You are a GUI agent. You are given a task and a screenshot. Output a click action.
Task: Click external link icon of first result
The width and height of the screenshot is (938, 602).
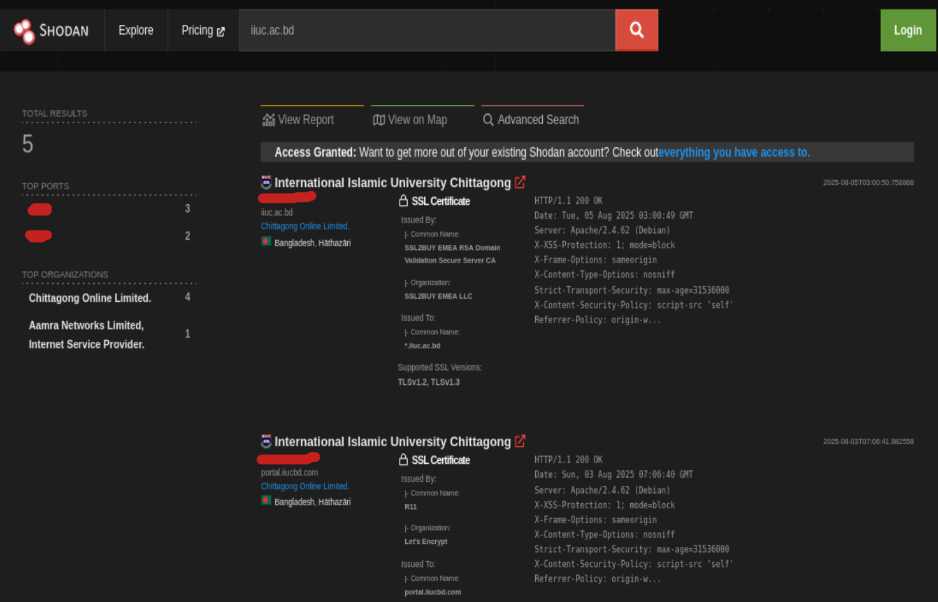click(520, 182)
